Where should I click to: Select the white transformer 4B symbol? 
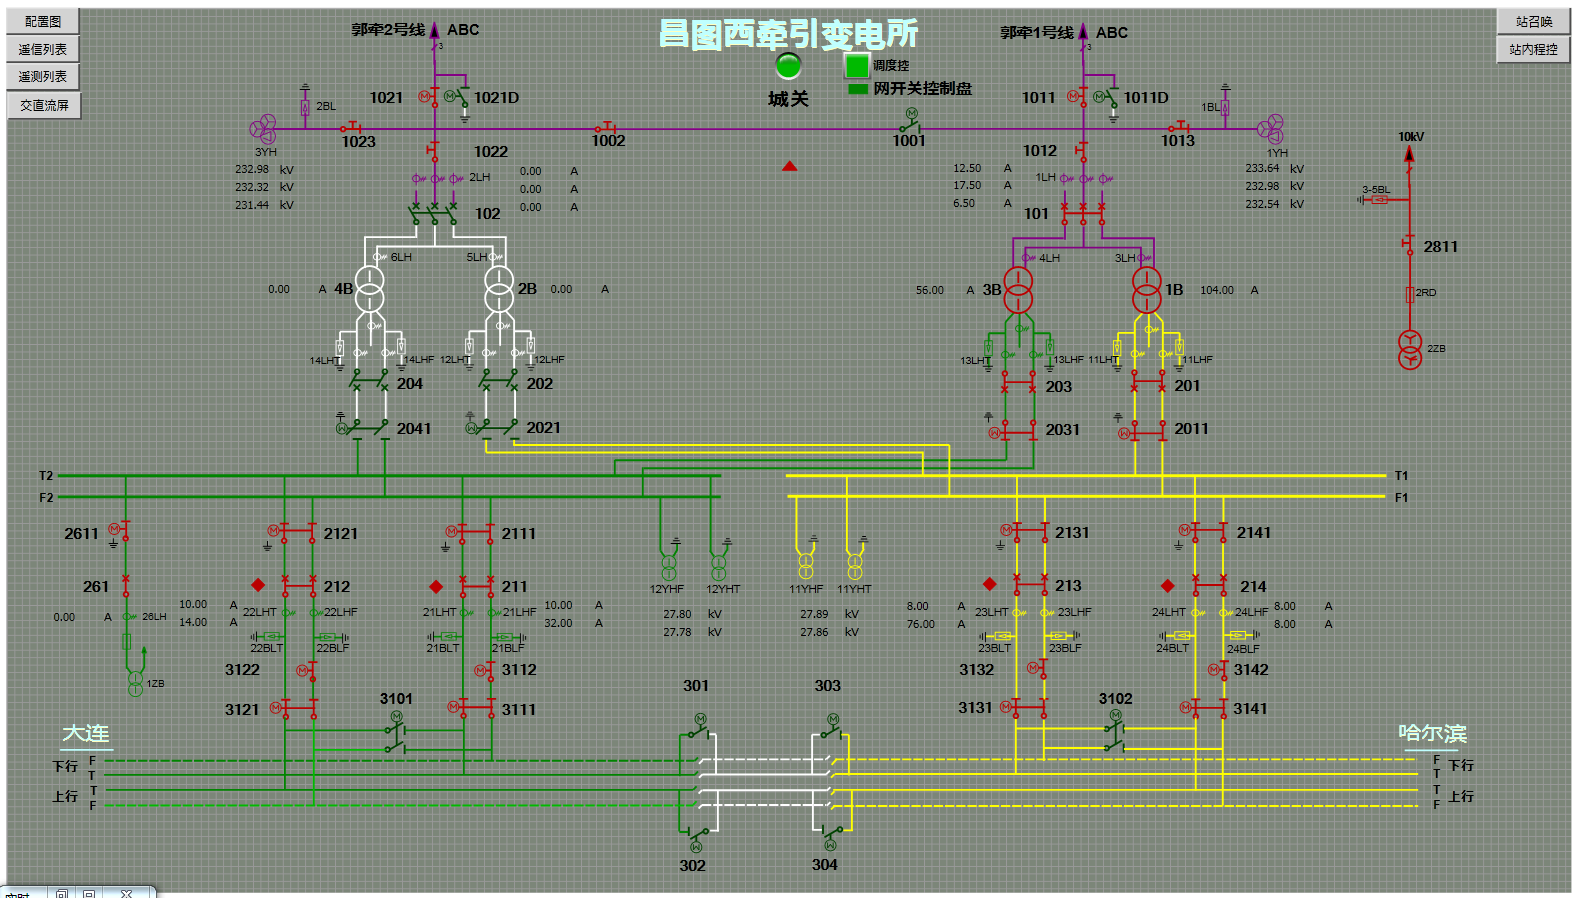[x=370, y=289]
